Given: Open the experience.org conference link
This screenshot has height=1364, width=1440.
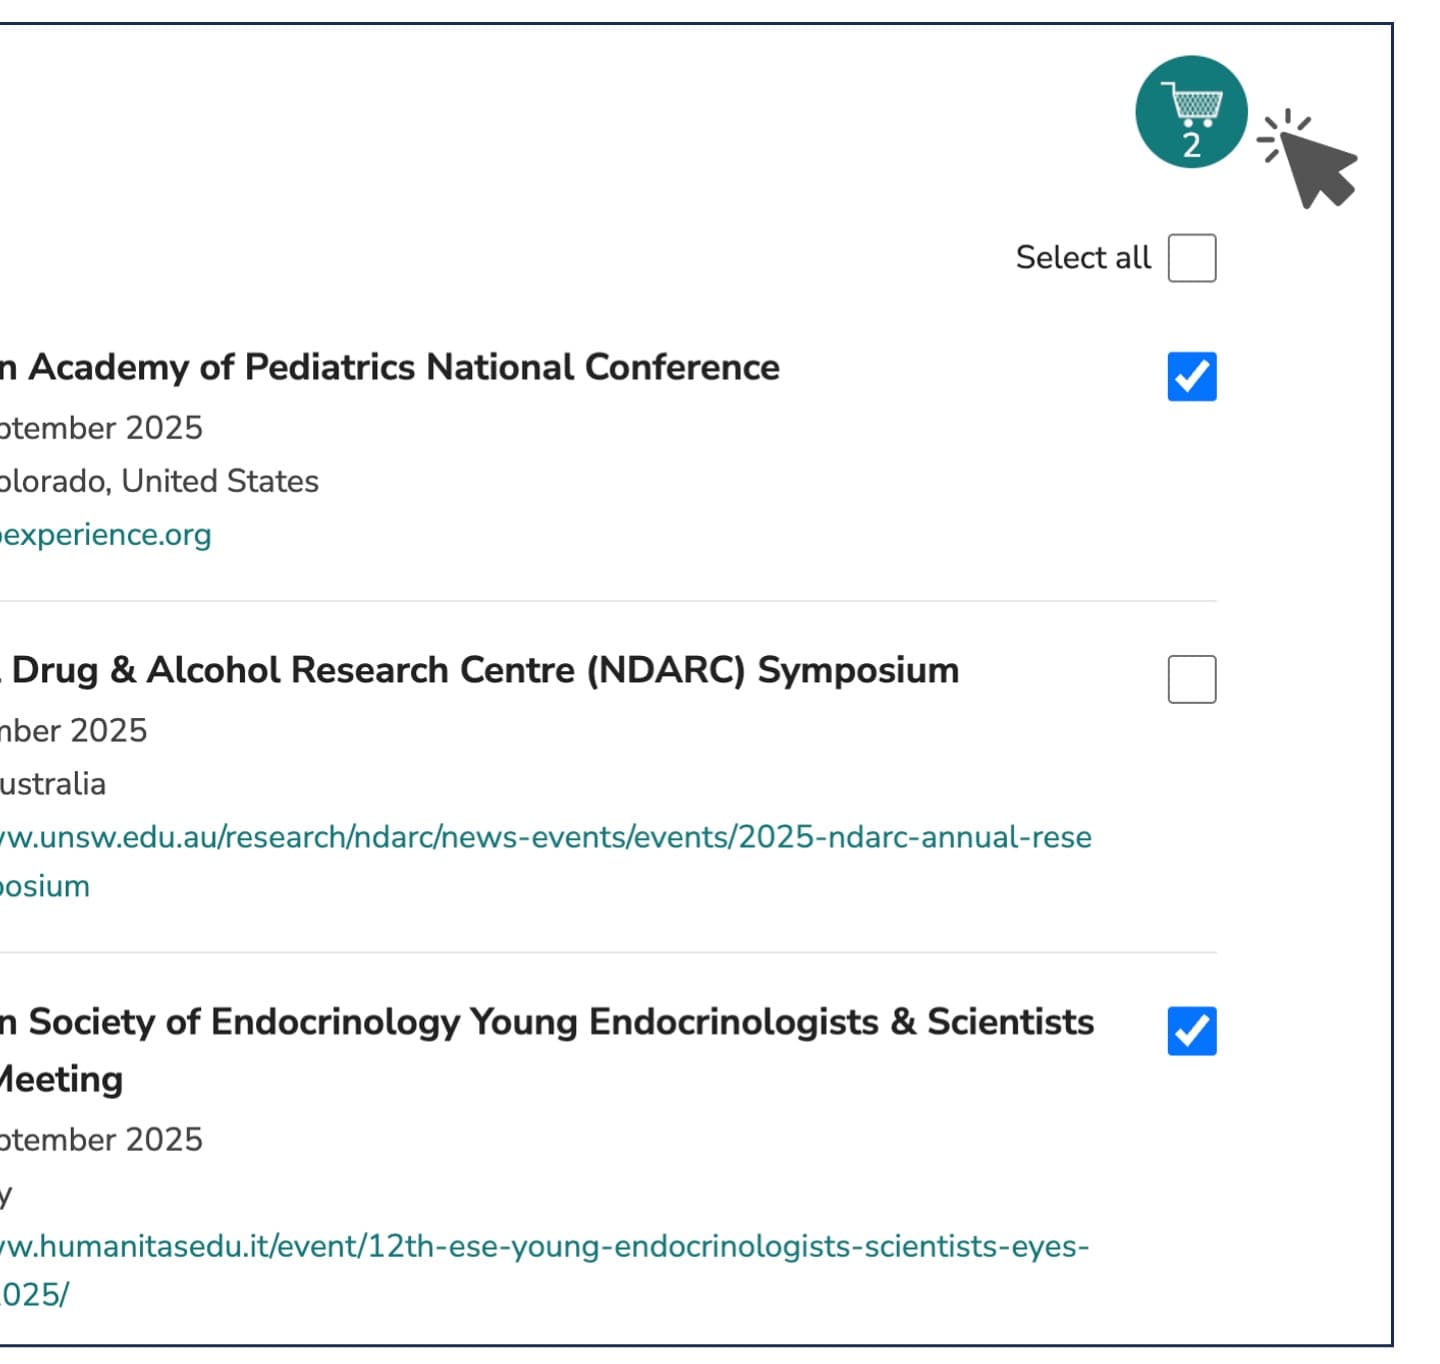Looking at the screenshot, I should [106, 535].
